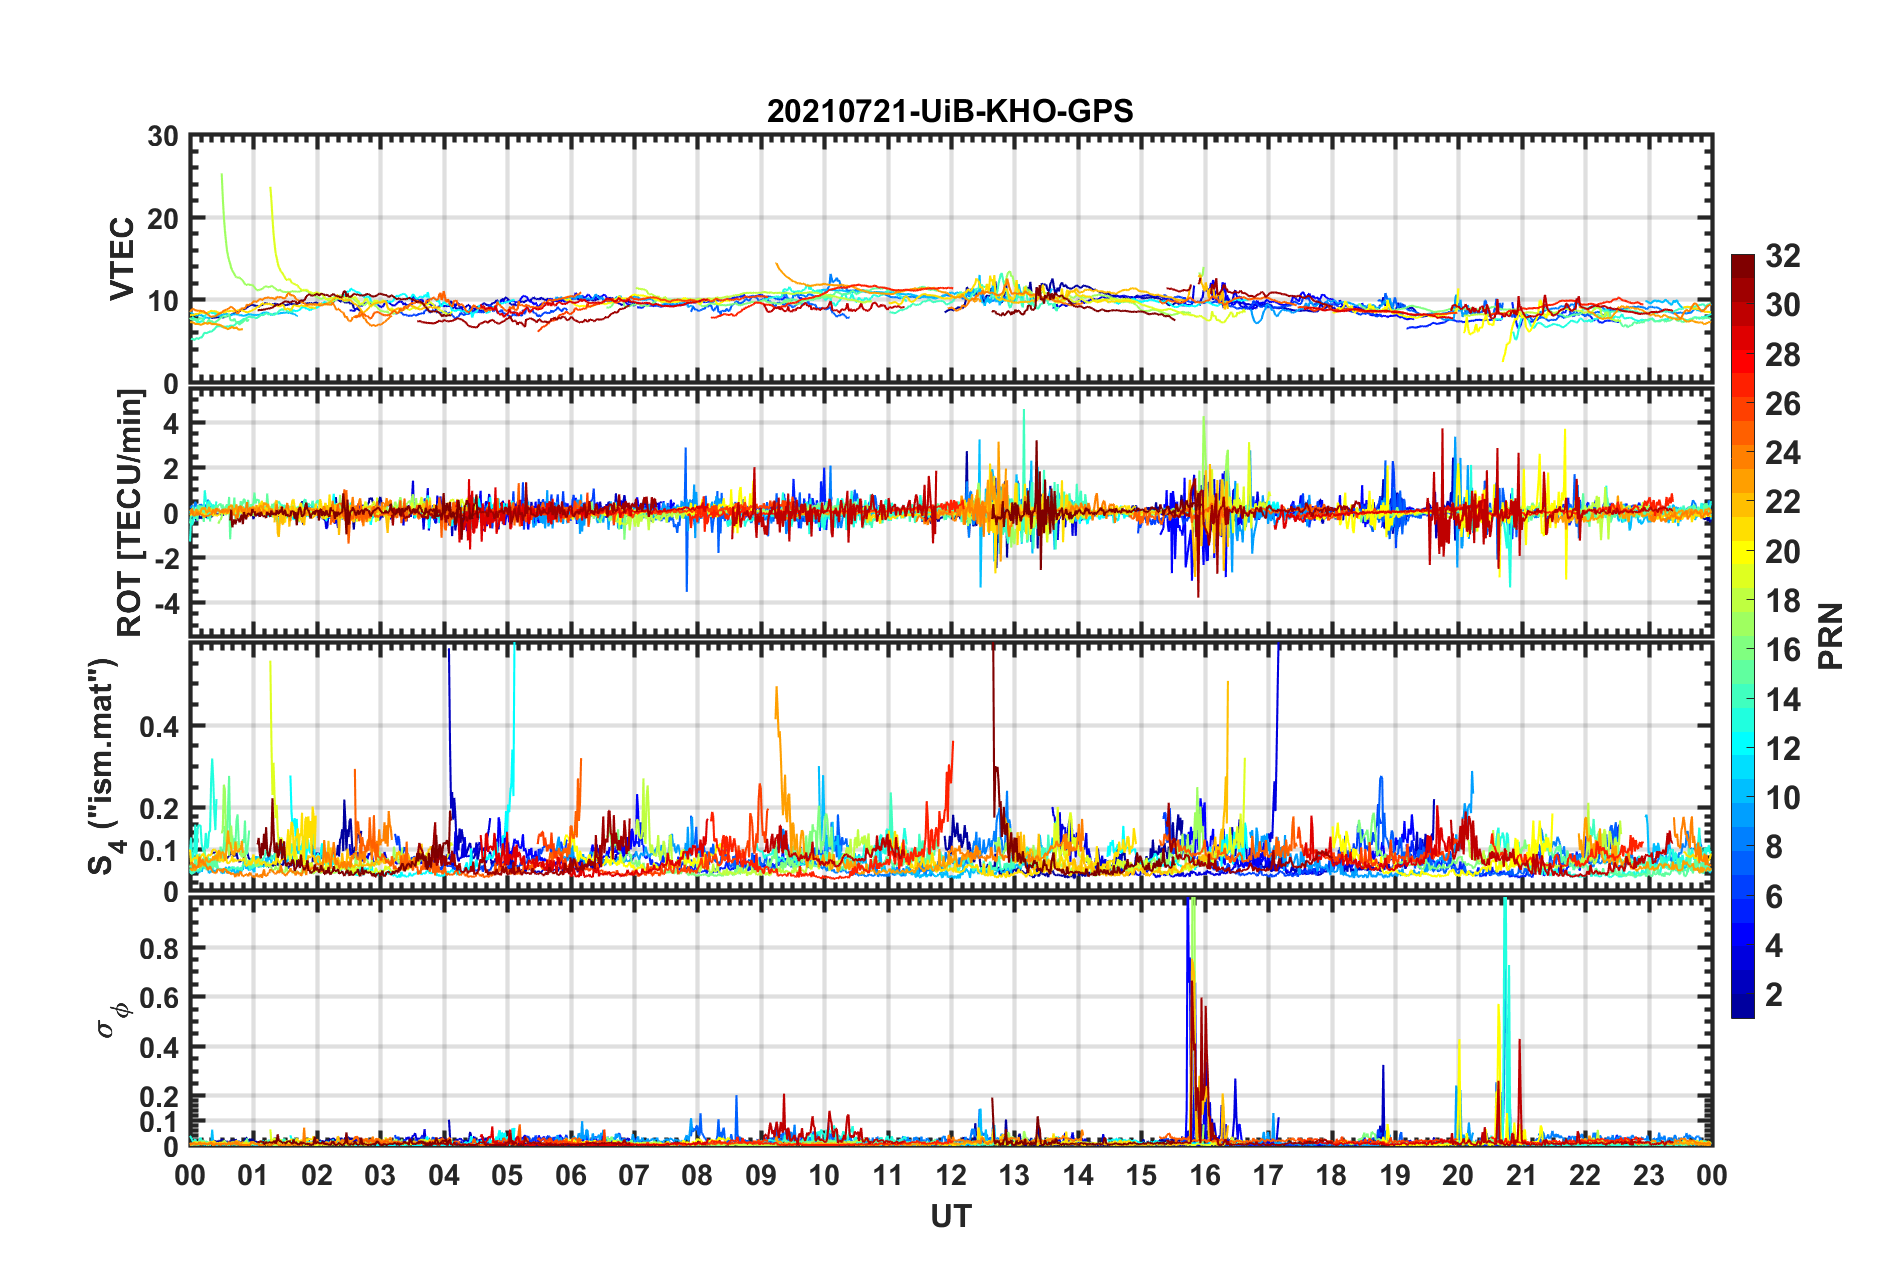Select the colorbar tick label 2
Viewport: 1902px width, 1272px height.
point(1775,994)
